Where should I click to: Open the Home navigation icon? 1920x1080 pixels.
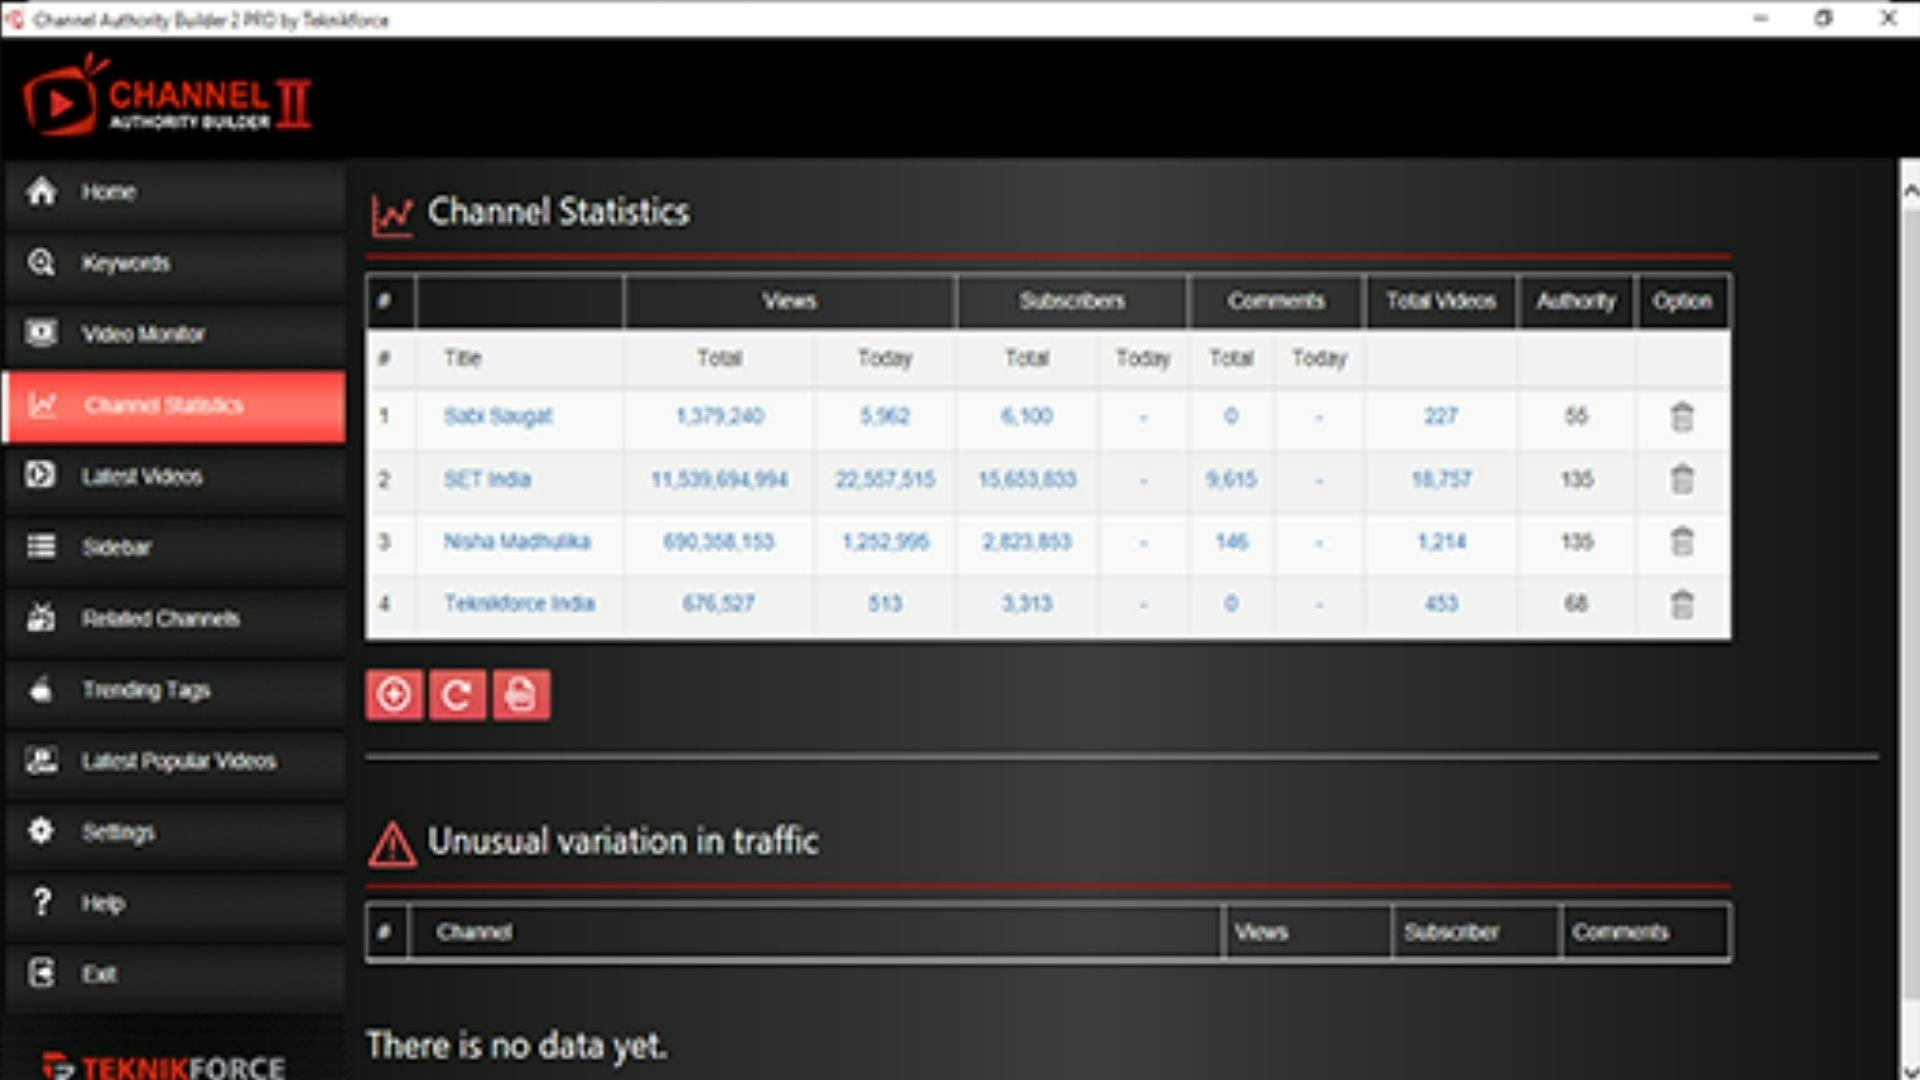(x=41, y=191)
